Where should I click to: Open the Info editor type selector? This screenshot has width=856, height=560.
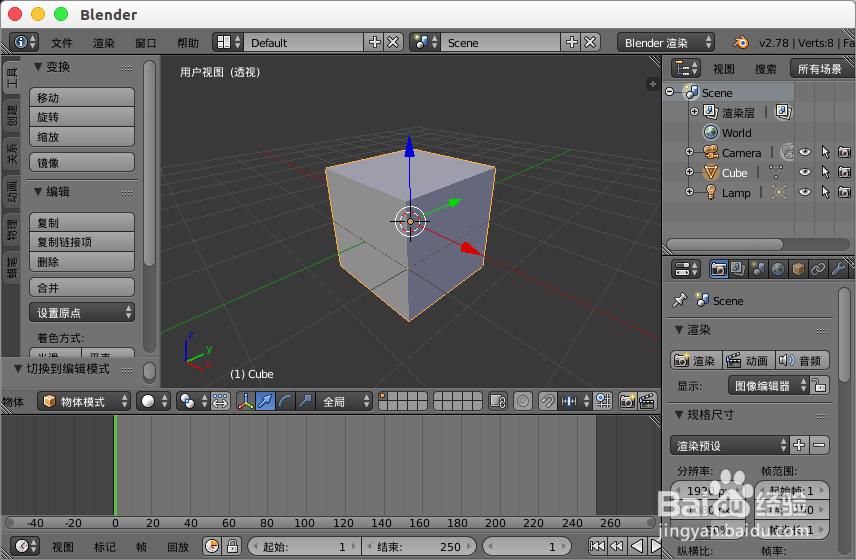point(25,42)
